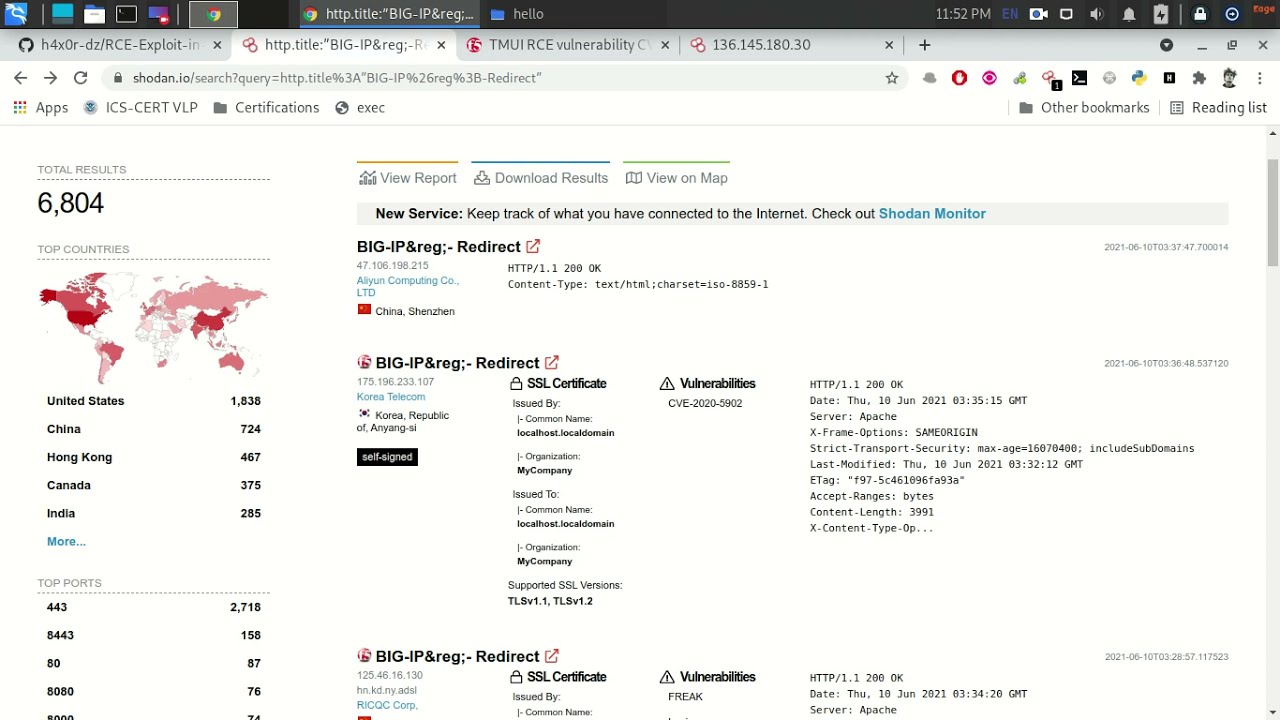
Task: Click the self-signed tag
Action: 387,457
